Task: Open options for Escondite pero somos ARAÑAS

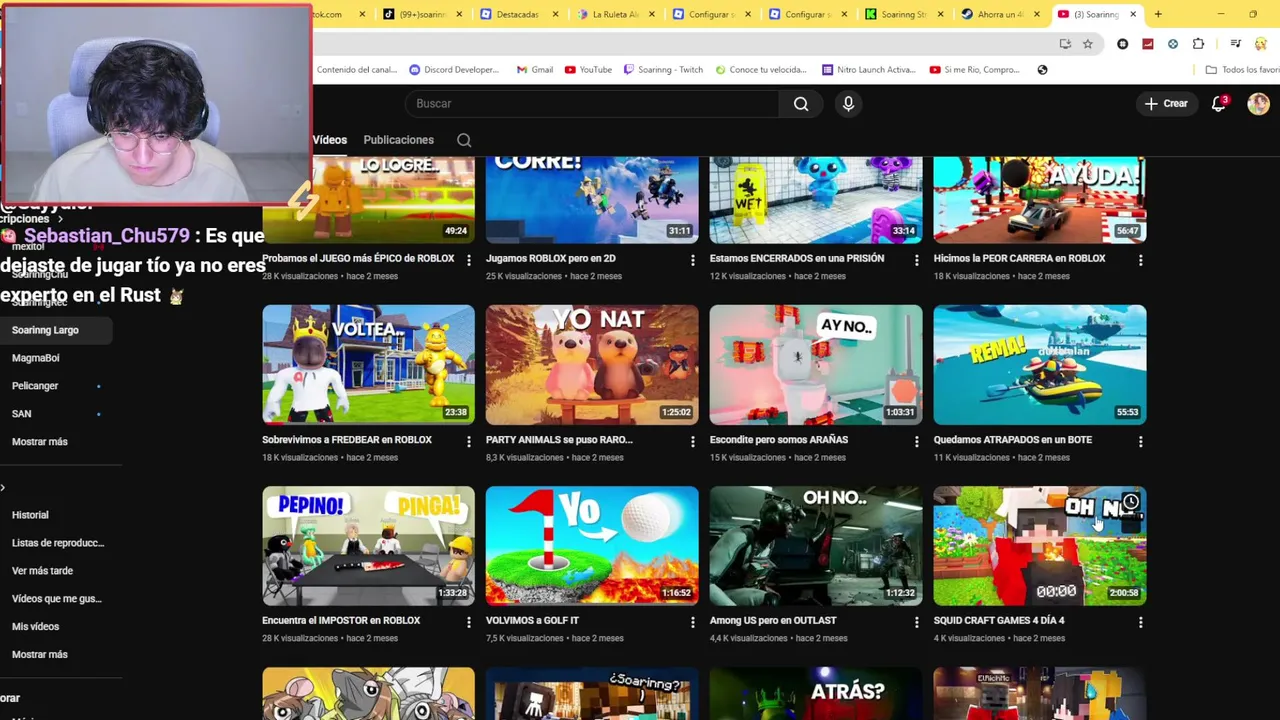Action: tap(917, 441)
